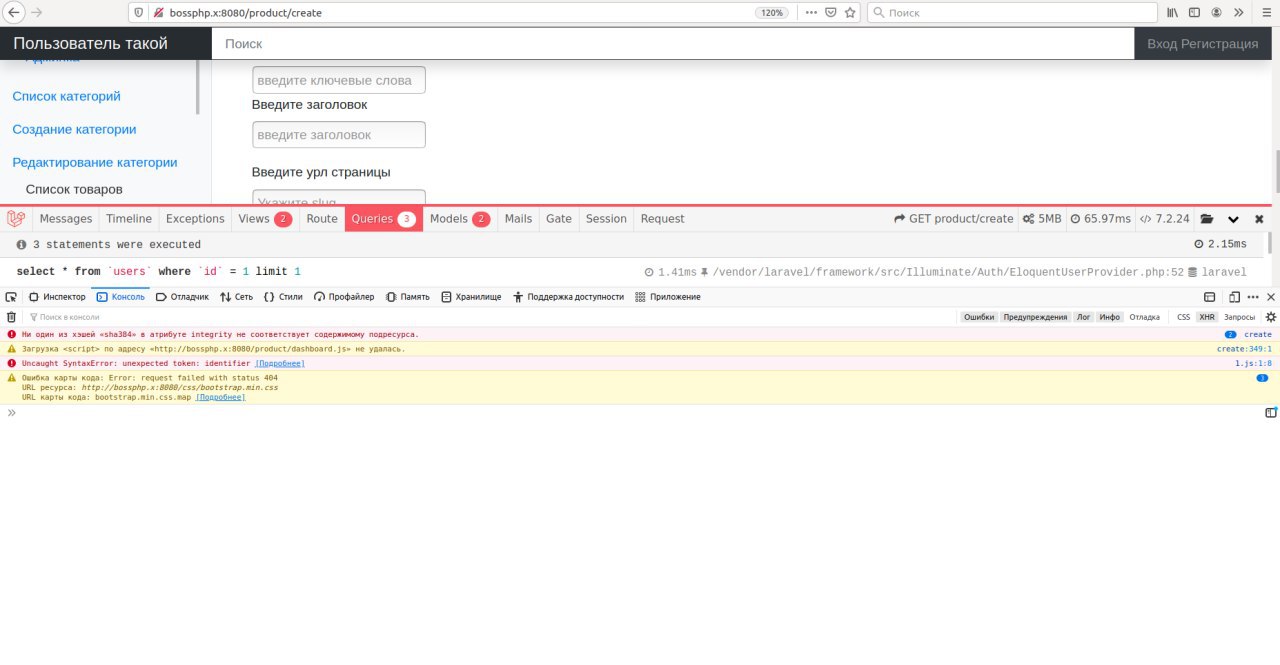Image resolution: width=1280 pixels, height=665 pixels.
Task: Click the Подробнее link beside SyntaxError message
Action: pyautogui.click(x=280, y=363)
